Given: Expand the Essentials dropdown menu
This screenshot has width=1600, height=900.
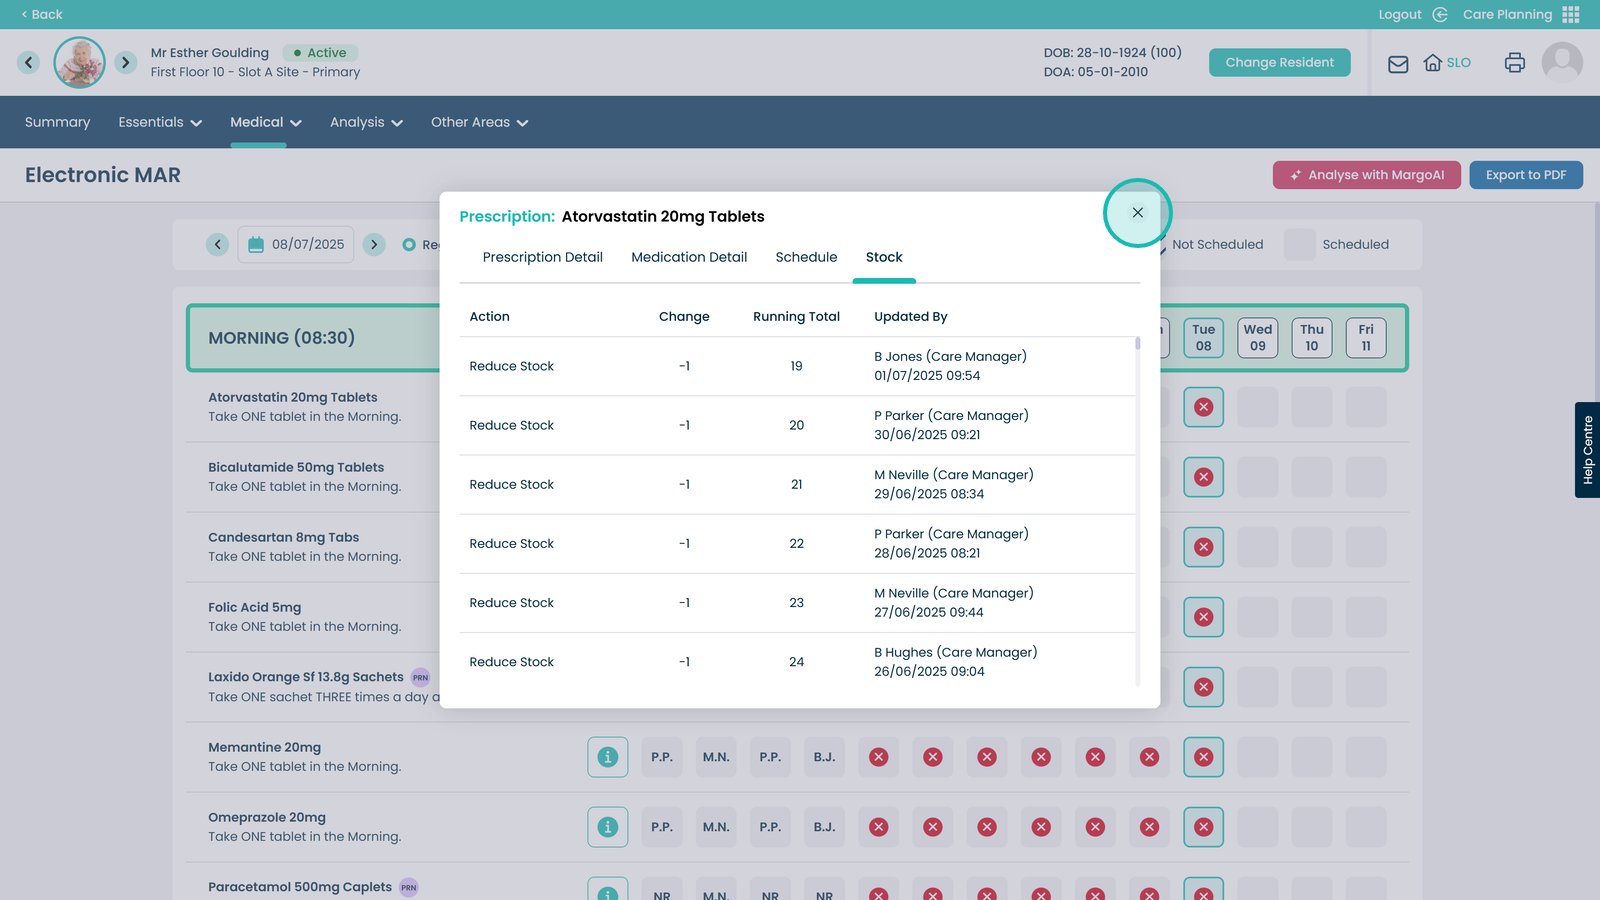Looking at the screenshot, I should coord(160,122).
